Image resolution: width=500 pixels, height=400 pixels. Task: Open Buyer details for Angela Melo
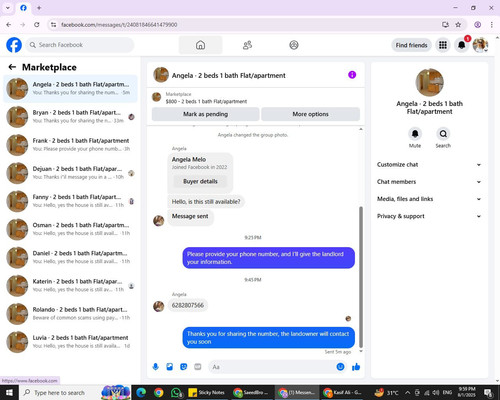(200, 181)
